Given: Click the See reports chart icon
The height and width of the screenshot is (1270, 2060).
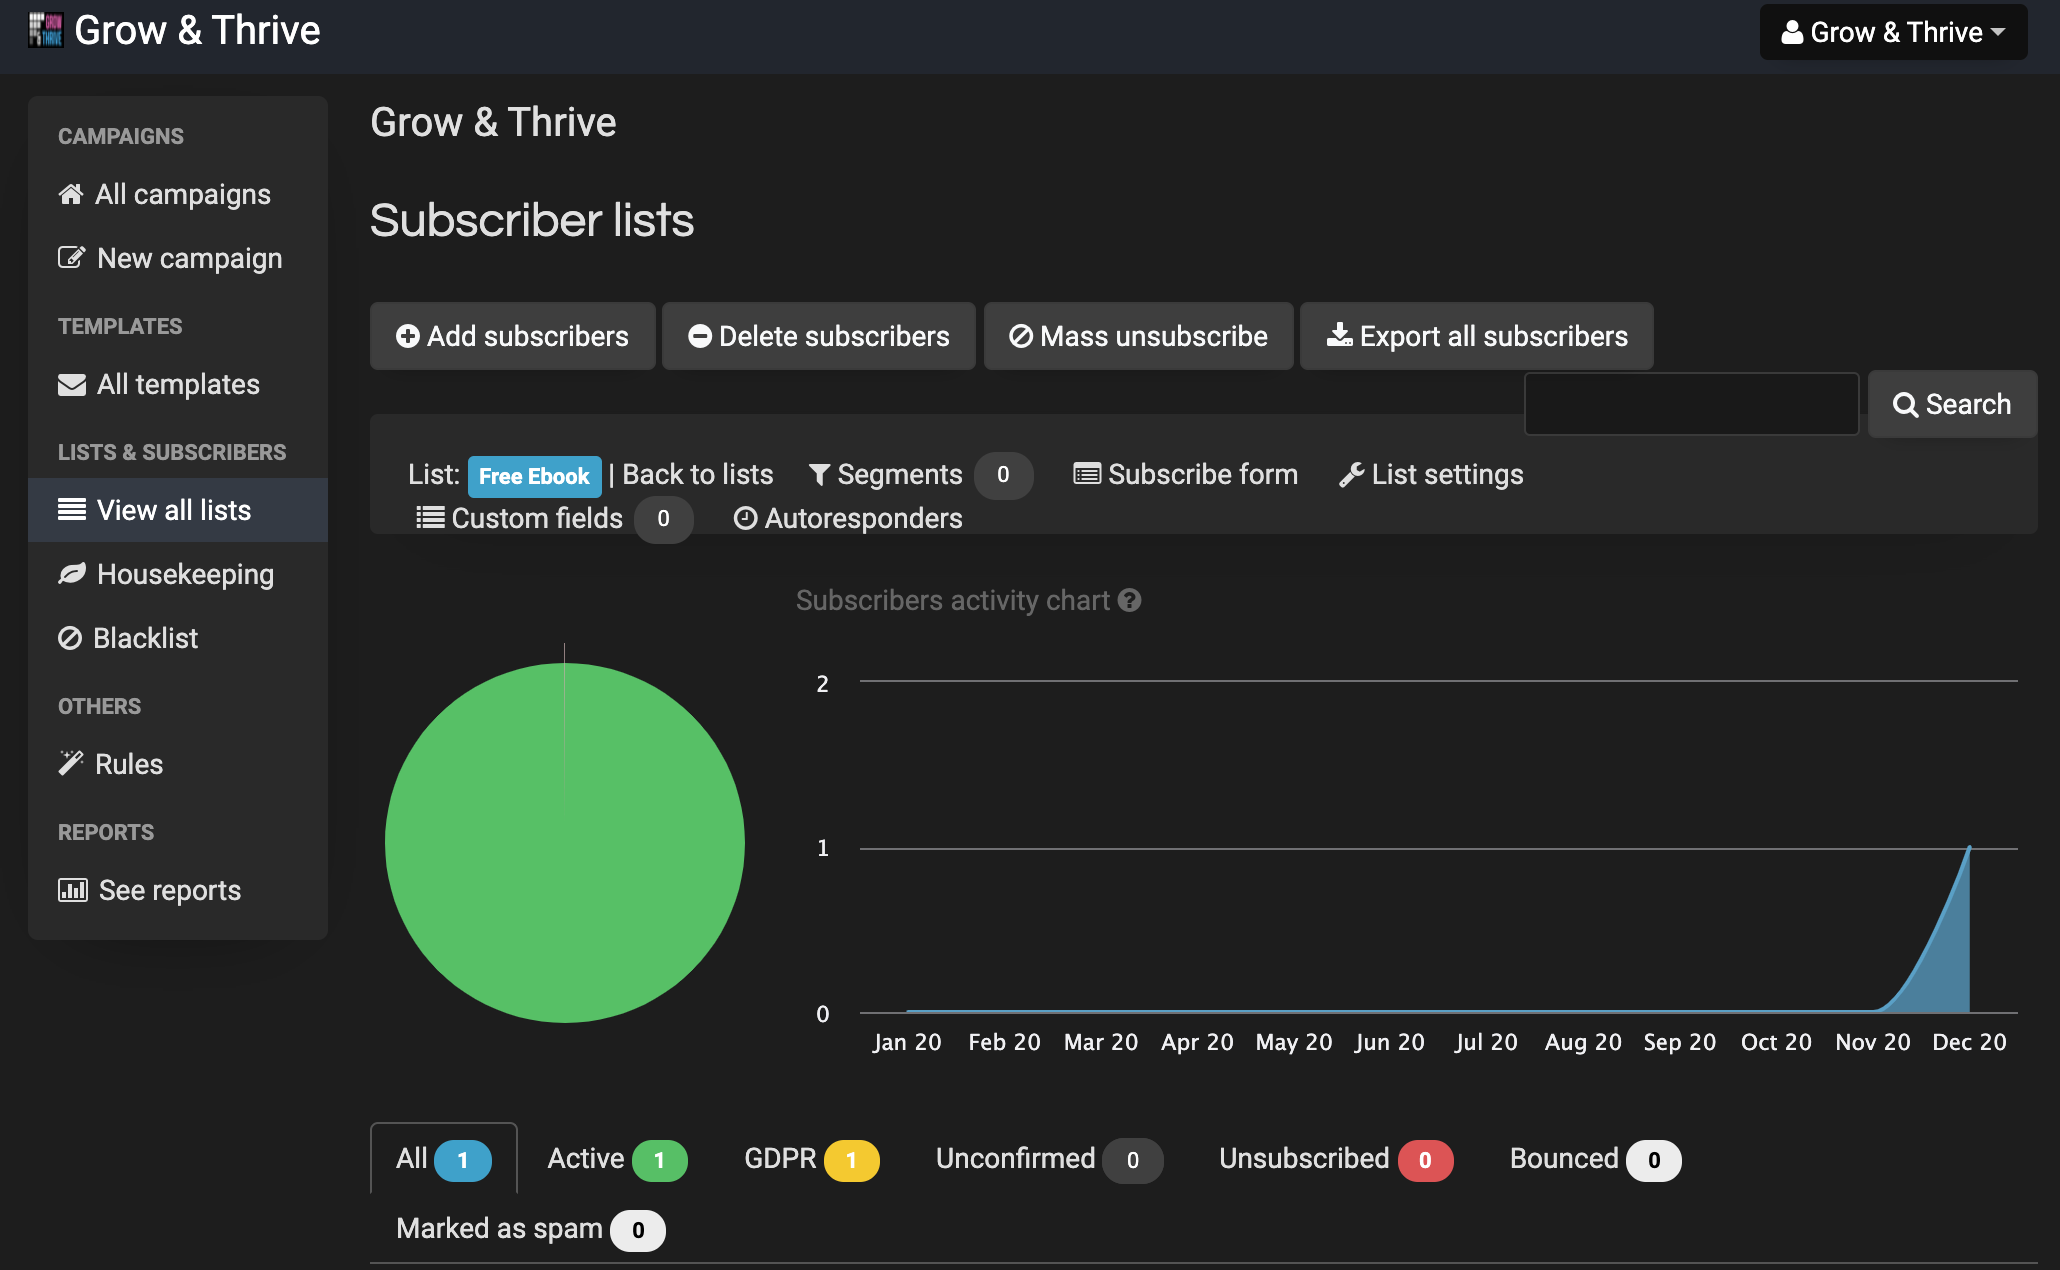Looking at the screenshot, I should 73,890.
